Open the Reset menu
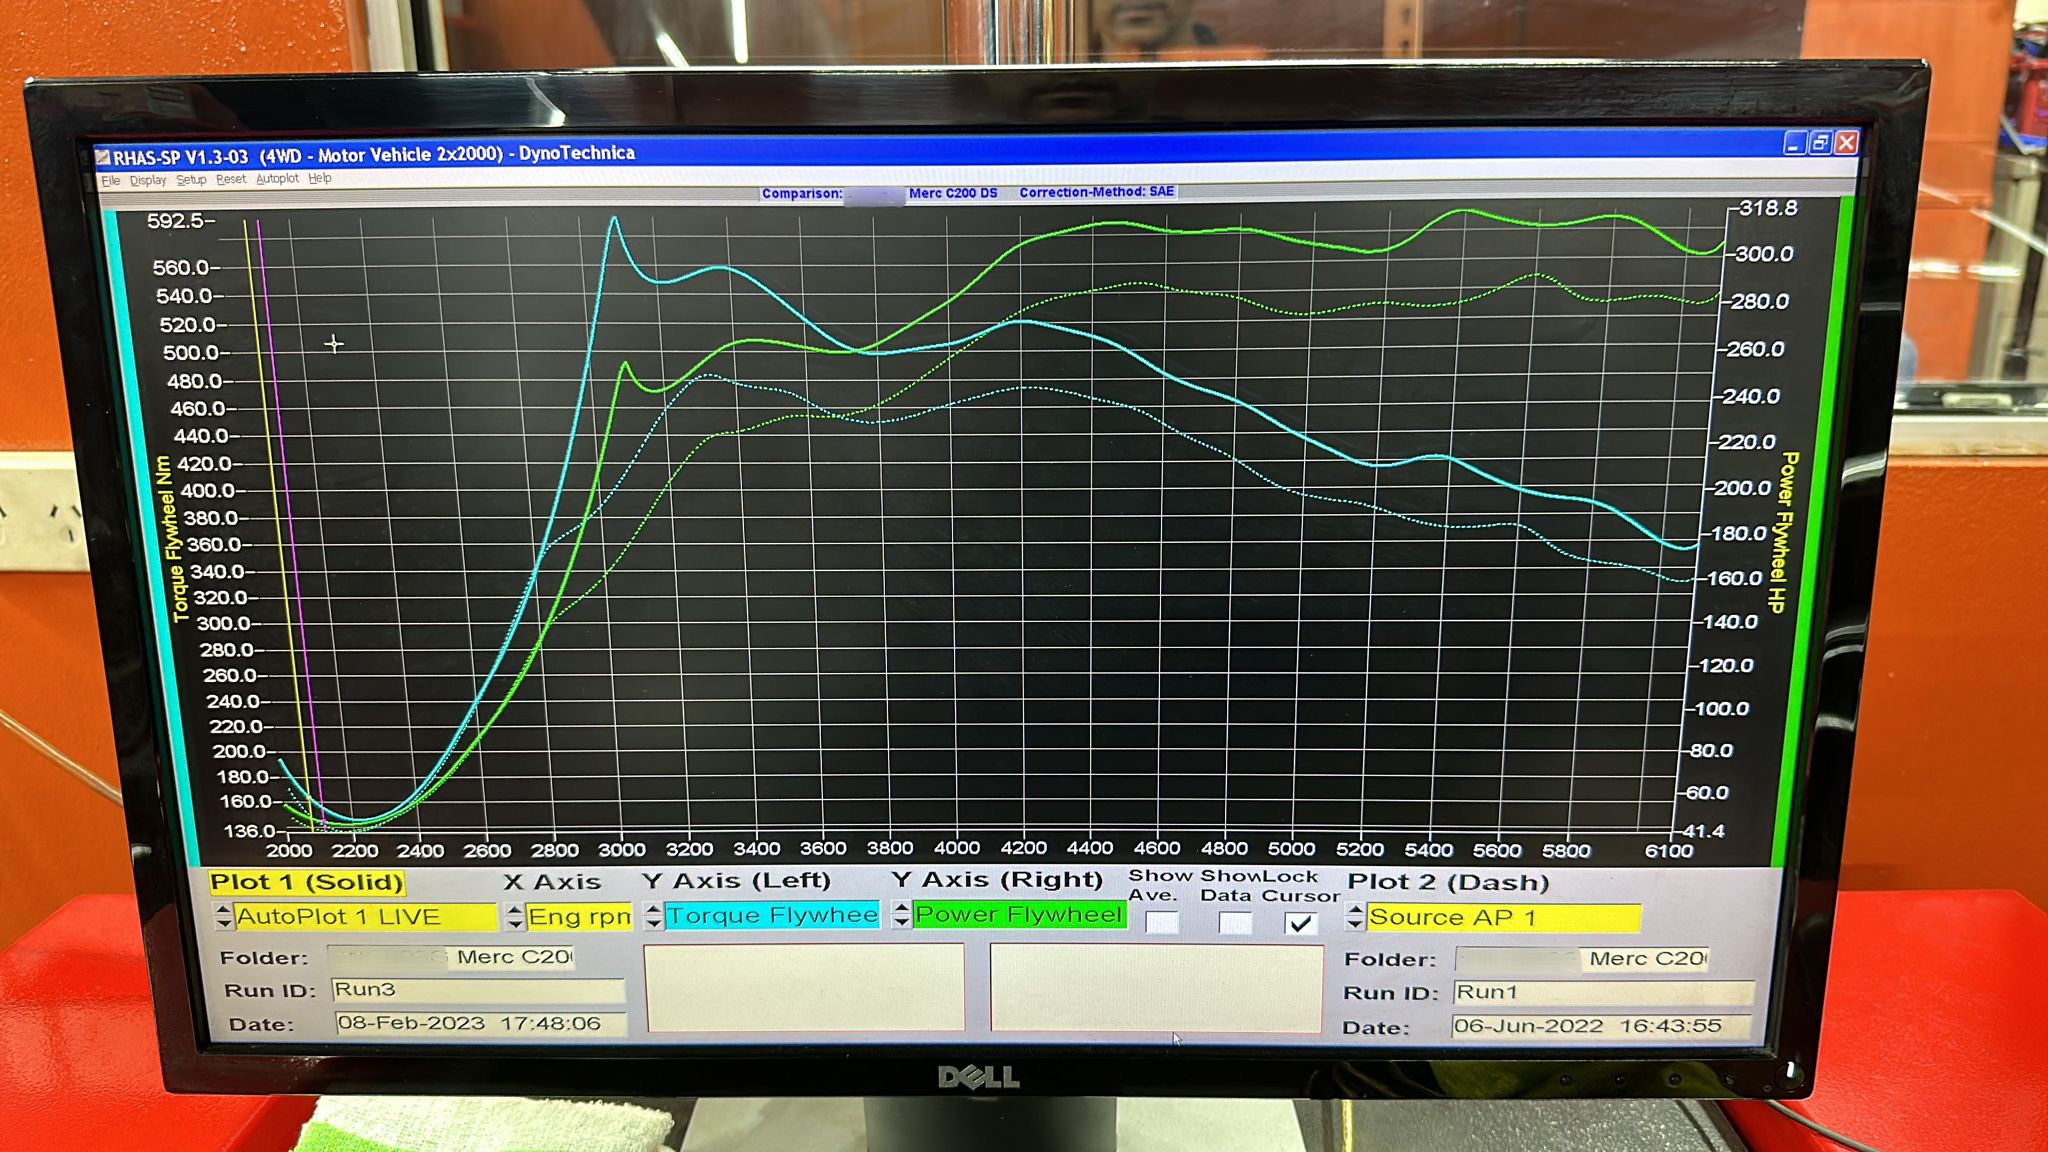 pos(231,179)
